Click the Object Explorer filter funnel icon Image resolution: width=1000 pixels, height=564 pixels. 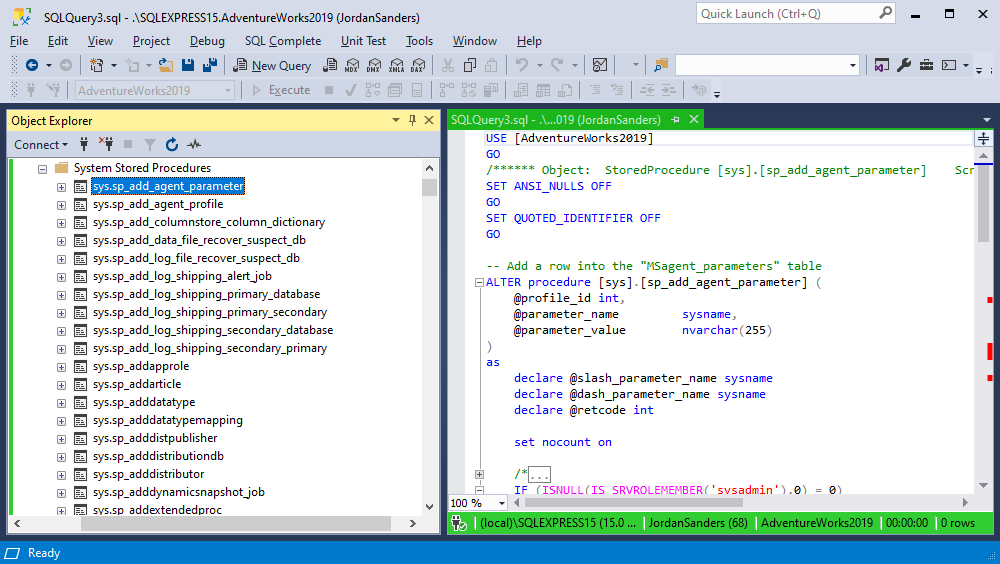tap(150, 145)
